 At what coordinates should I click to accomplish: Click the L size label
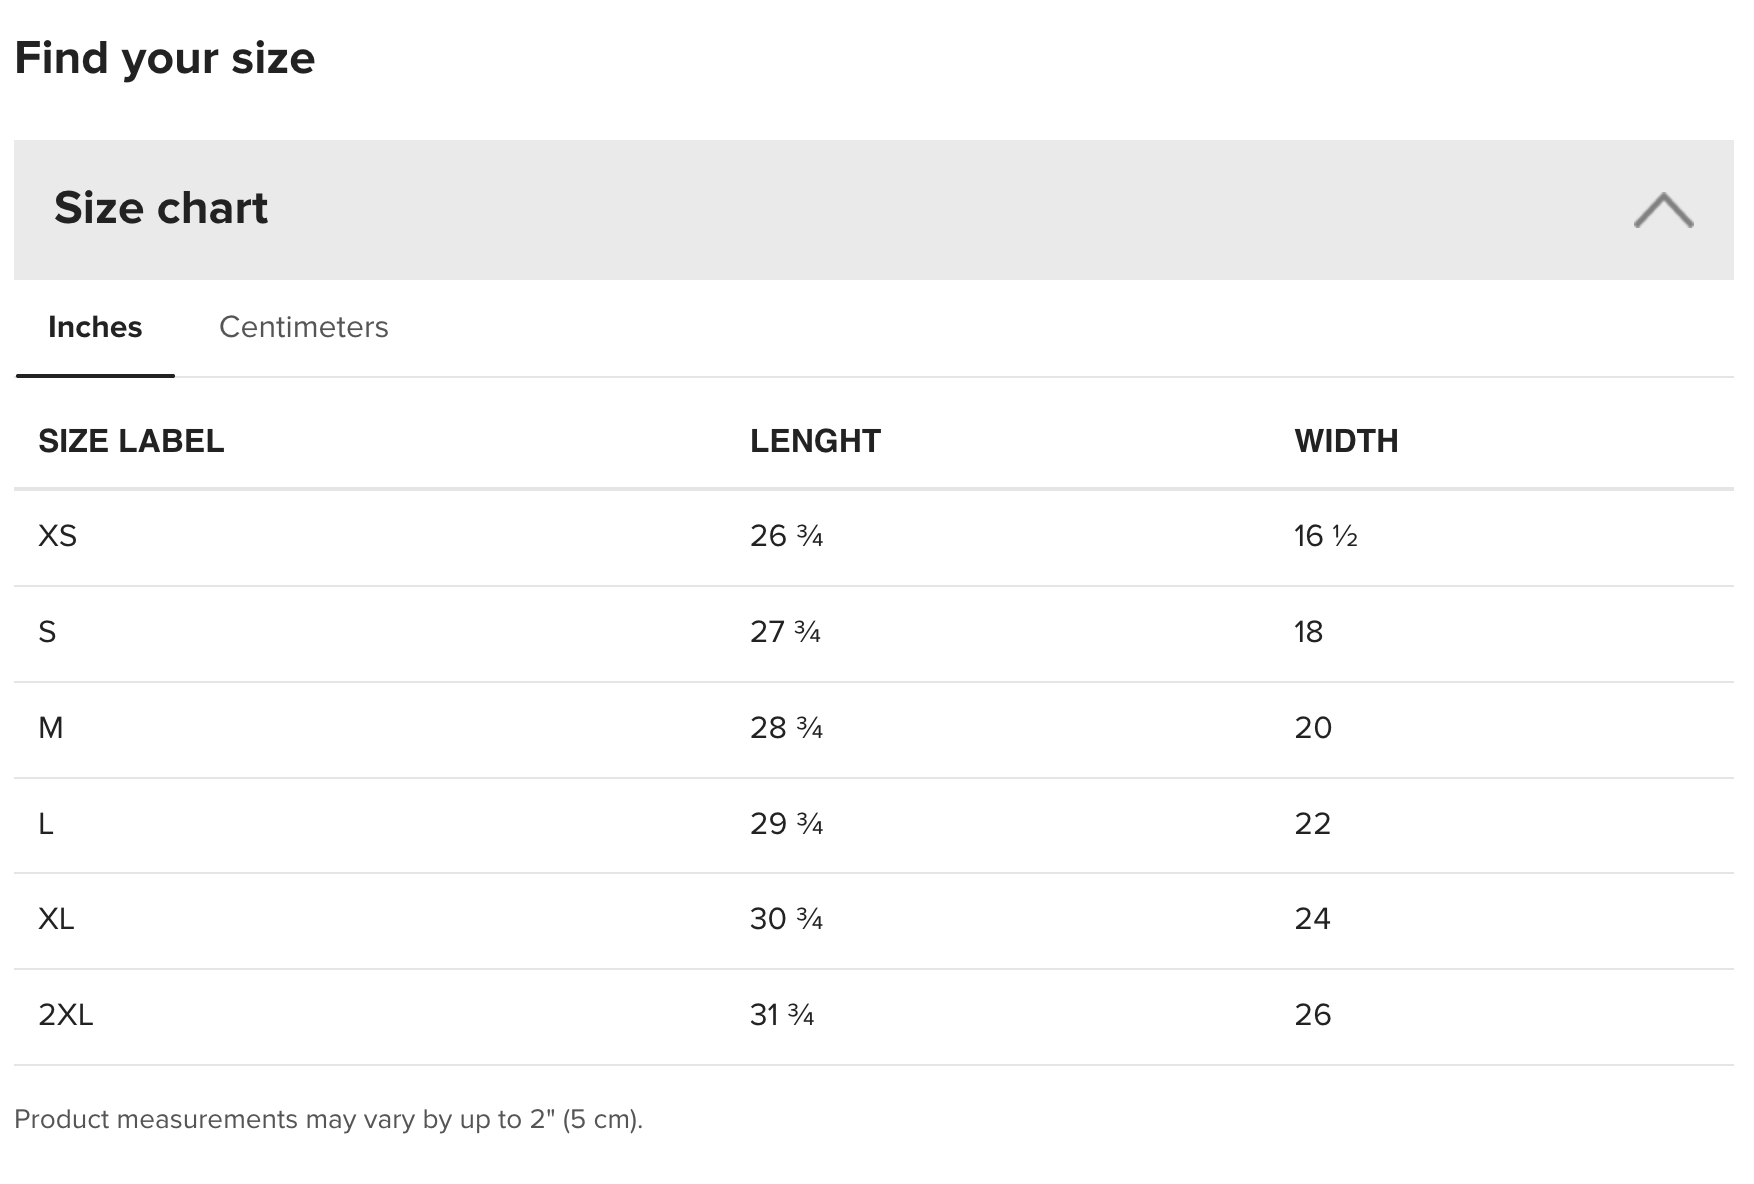coord(46,824)
